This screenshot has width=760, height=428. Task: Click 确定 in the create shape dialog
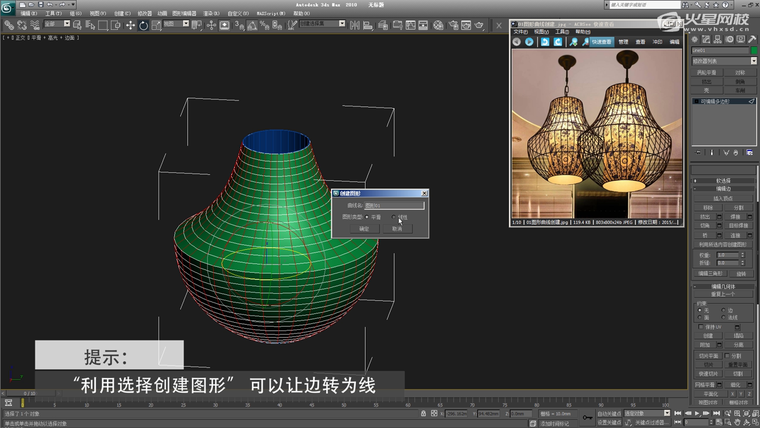364,228
